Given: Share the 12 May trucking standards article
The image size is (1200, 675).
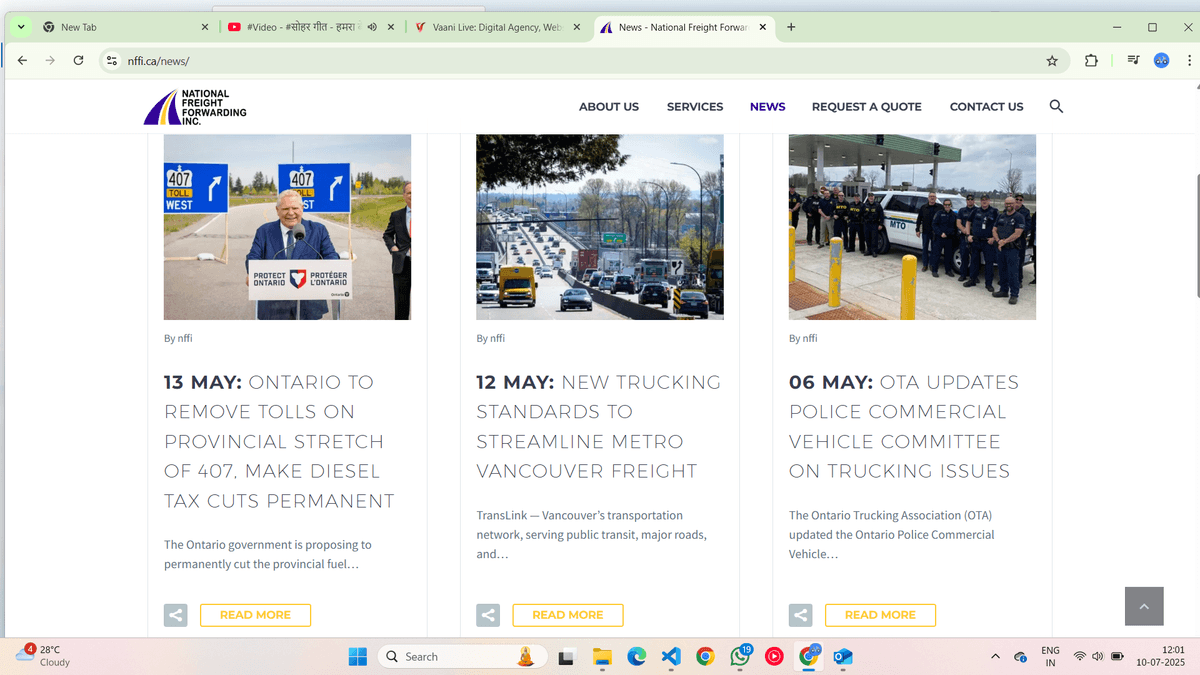Looking at the screenshot, I should click(488, 615).
